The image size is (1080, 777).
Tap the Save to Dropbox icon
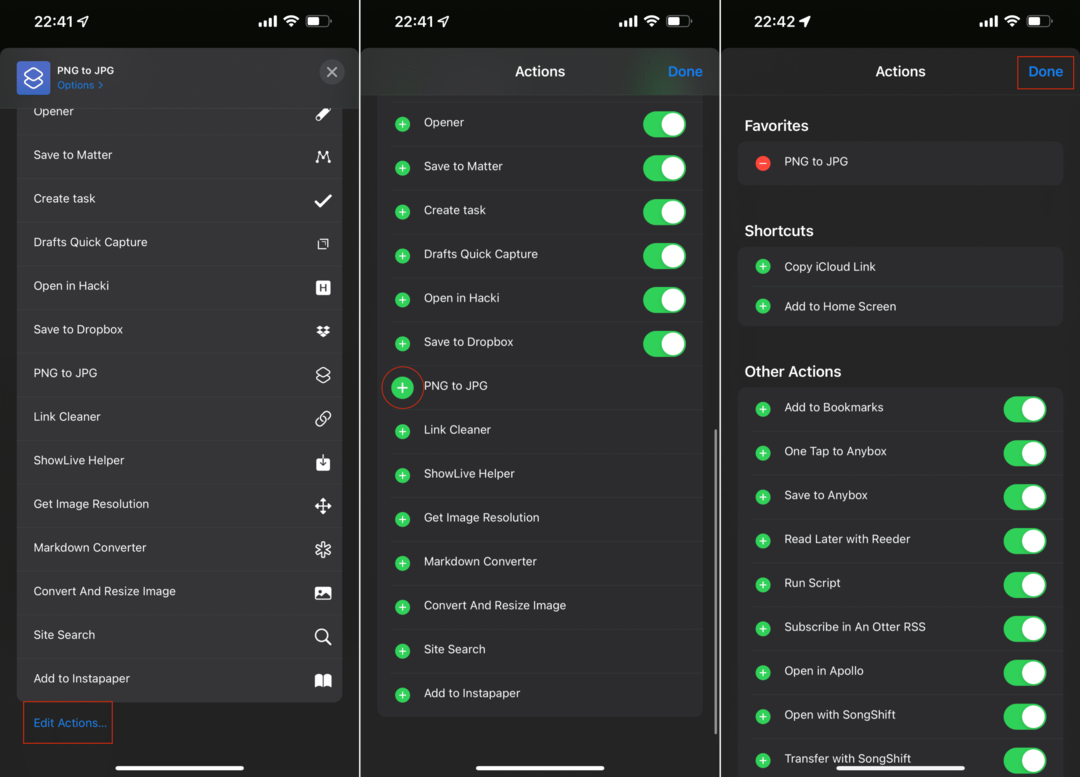[322, 330]
